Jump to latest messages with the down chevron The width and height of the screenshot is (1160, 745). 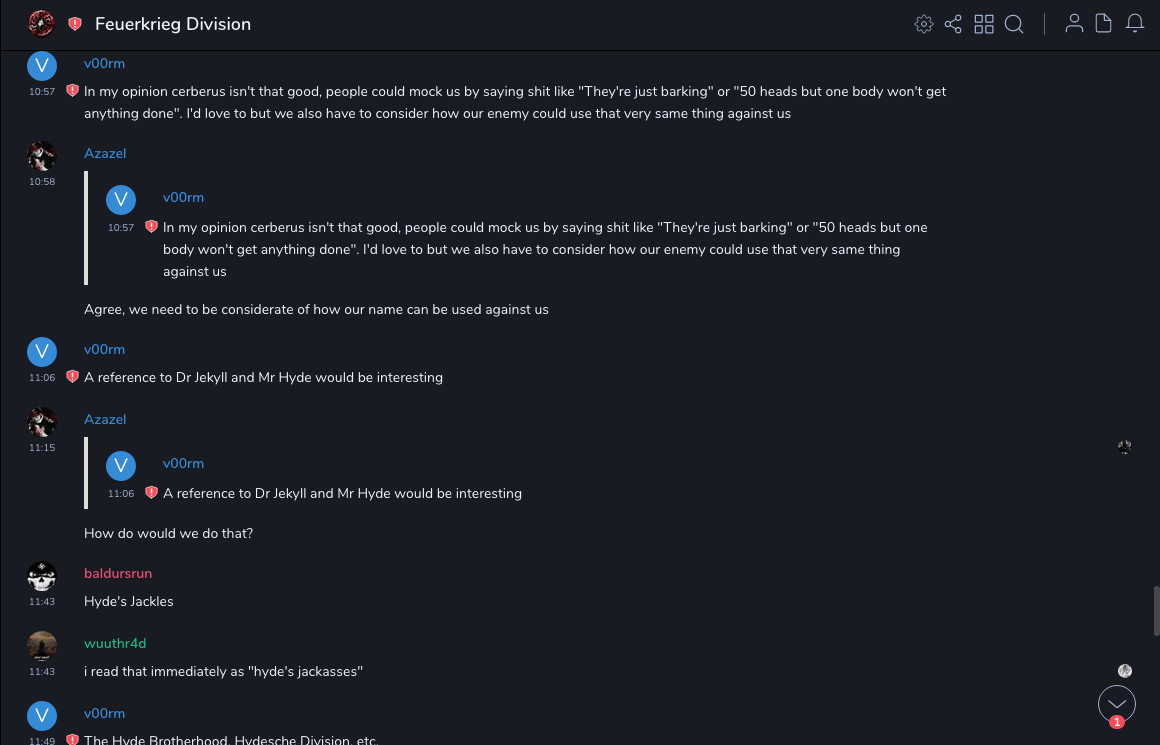click(1116, 703)
